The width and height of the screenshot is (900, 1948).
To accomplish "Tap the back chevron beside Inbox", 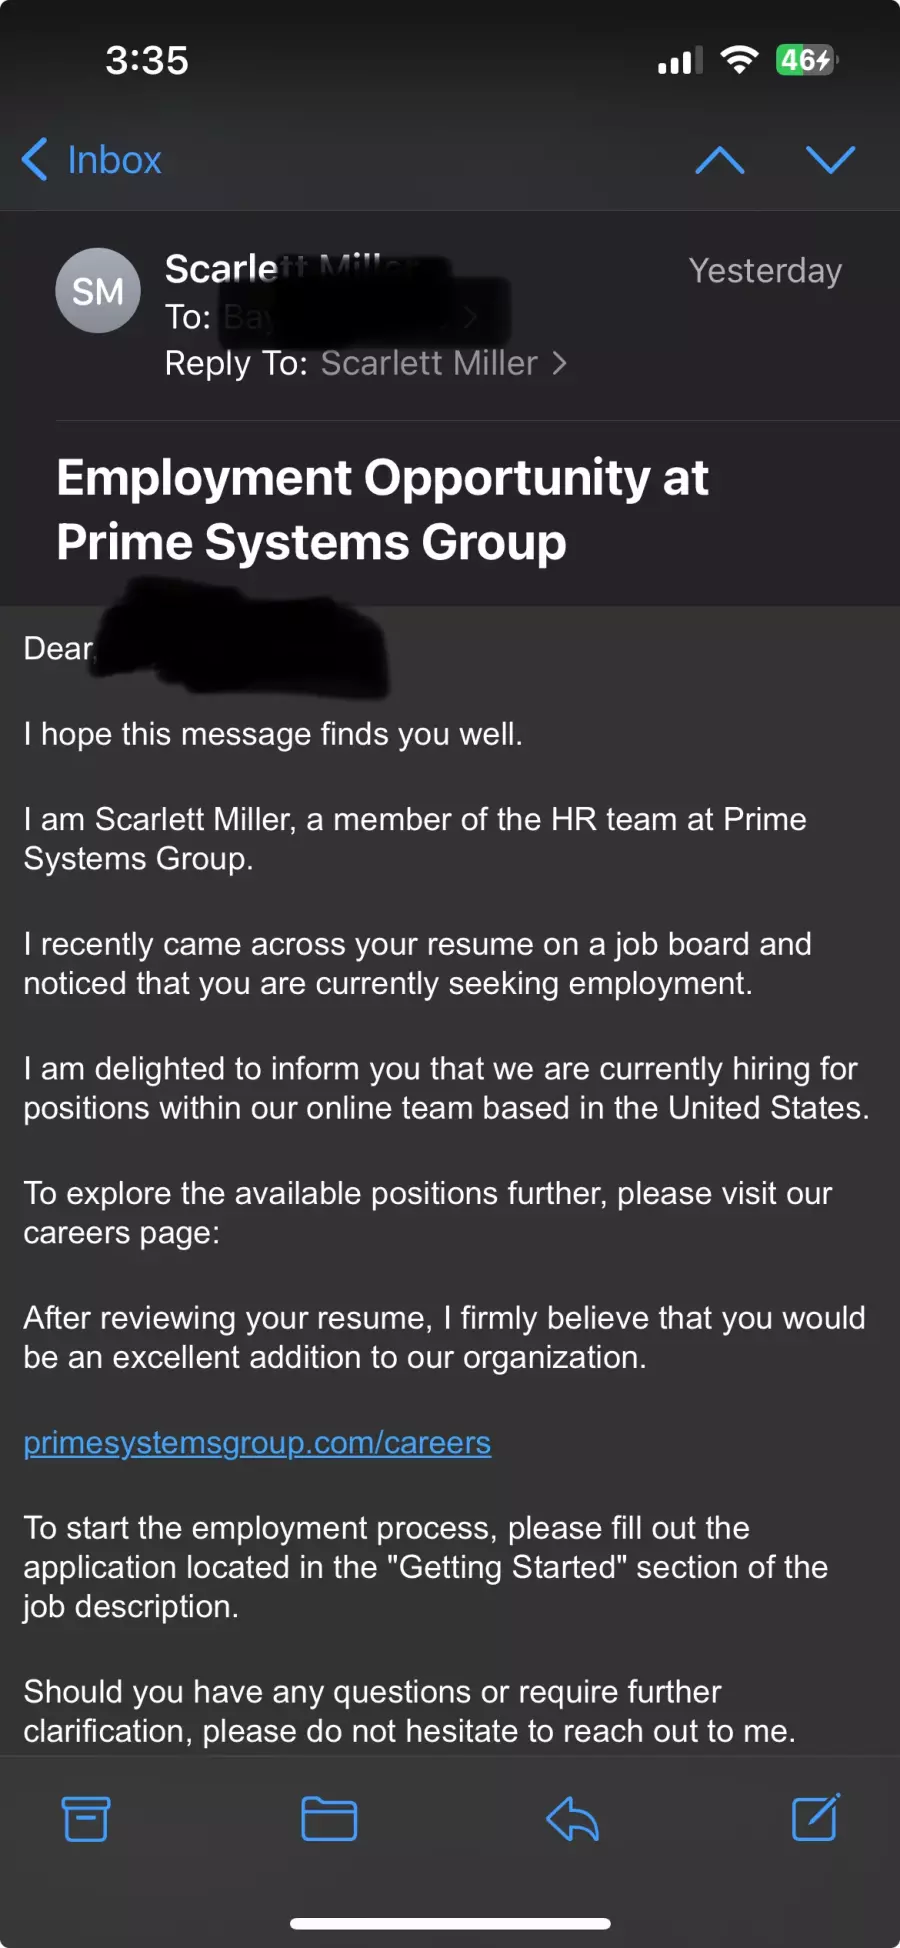I will click(x=34, y=160).
